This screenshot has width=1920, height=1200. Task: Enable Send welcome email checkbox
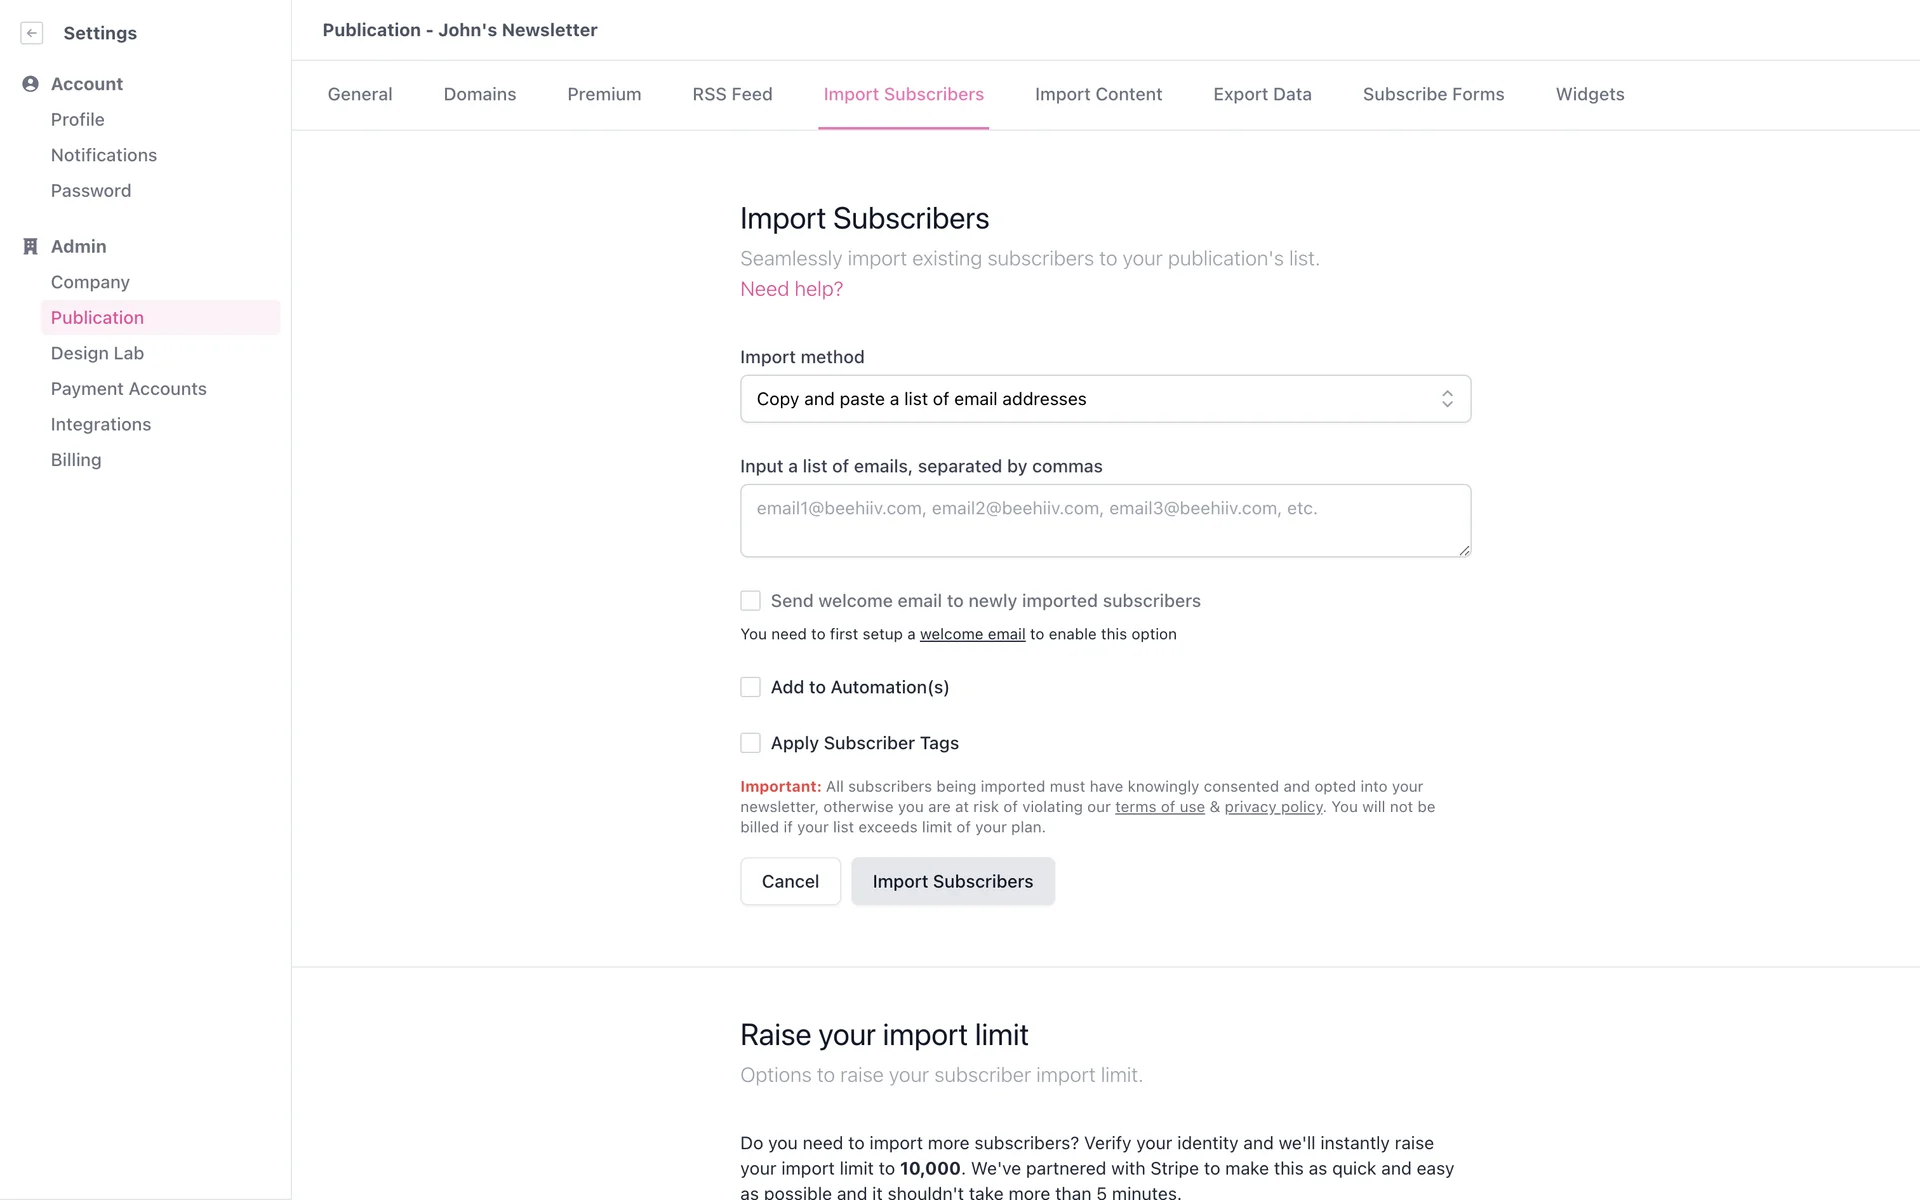coord(750,601)
